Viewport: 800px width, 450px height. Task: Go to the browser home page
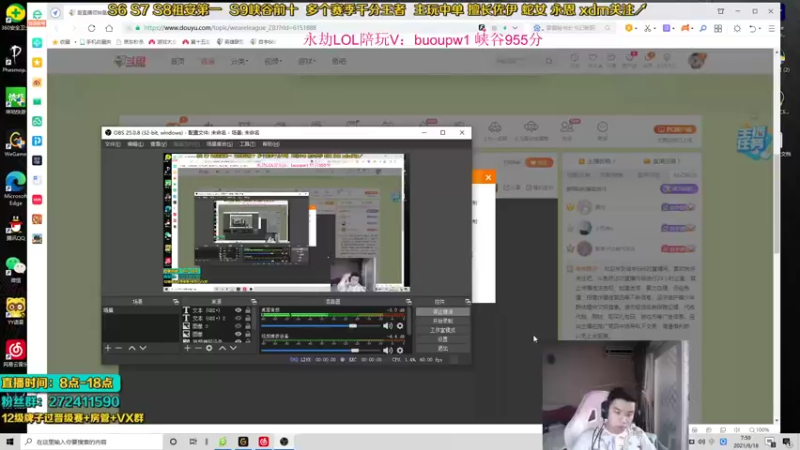point(109,28)
